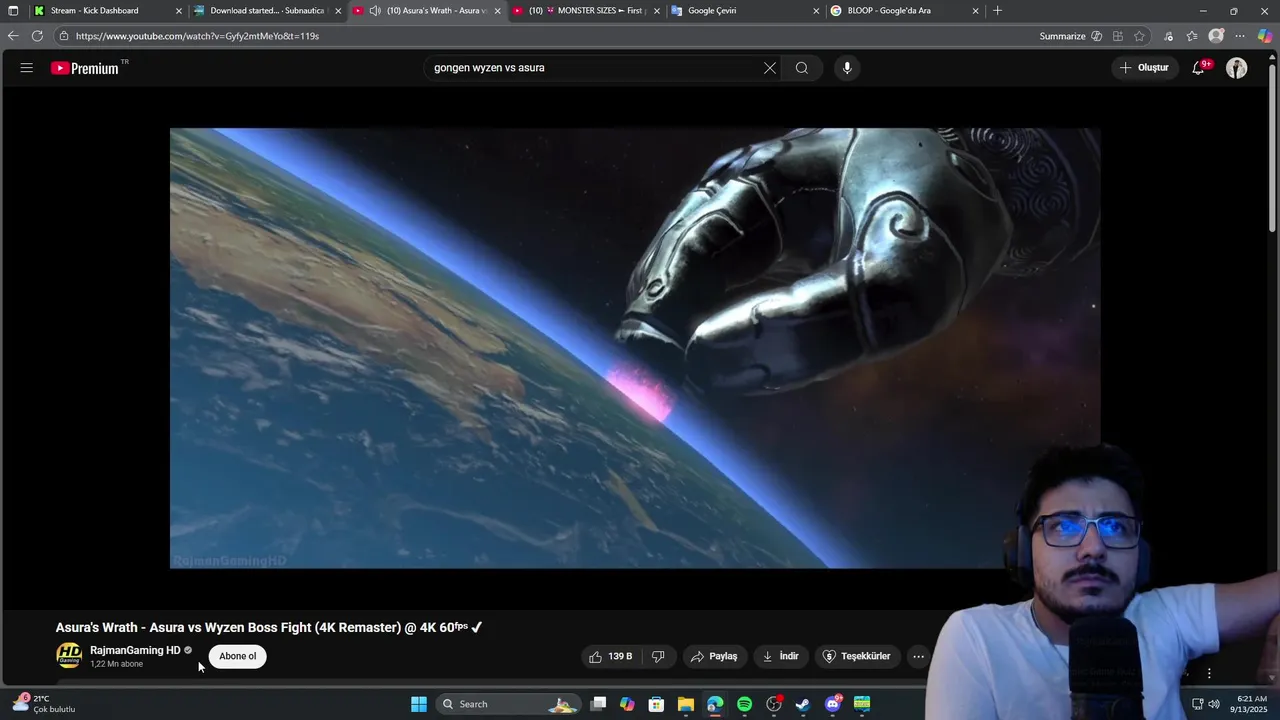Viewport: 1280px width, 720px height.
Task: Like the video with thumbs-up
Action: click(611, 656)
